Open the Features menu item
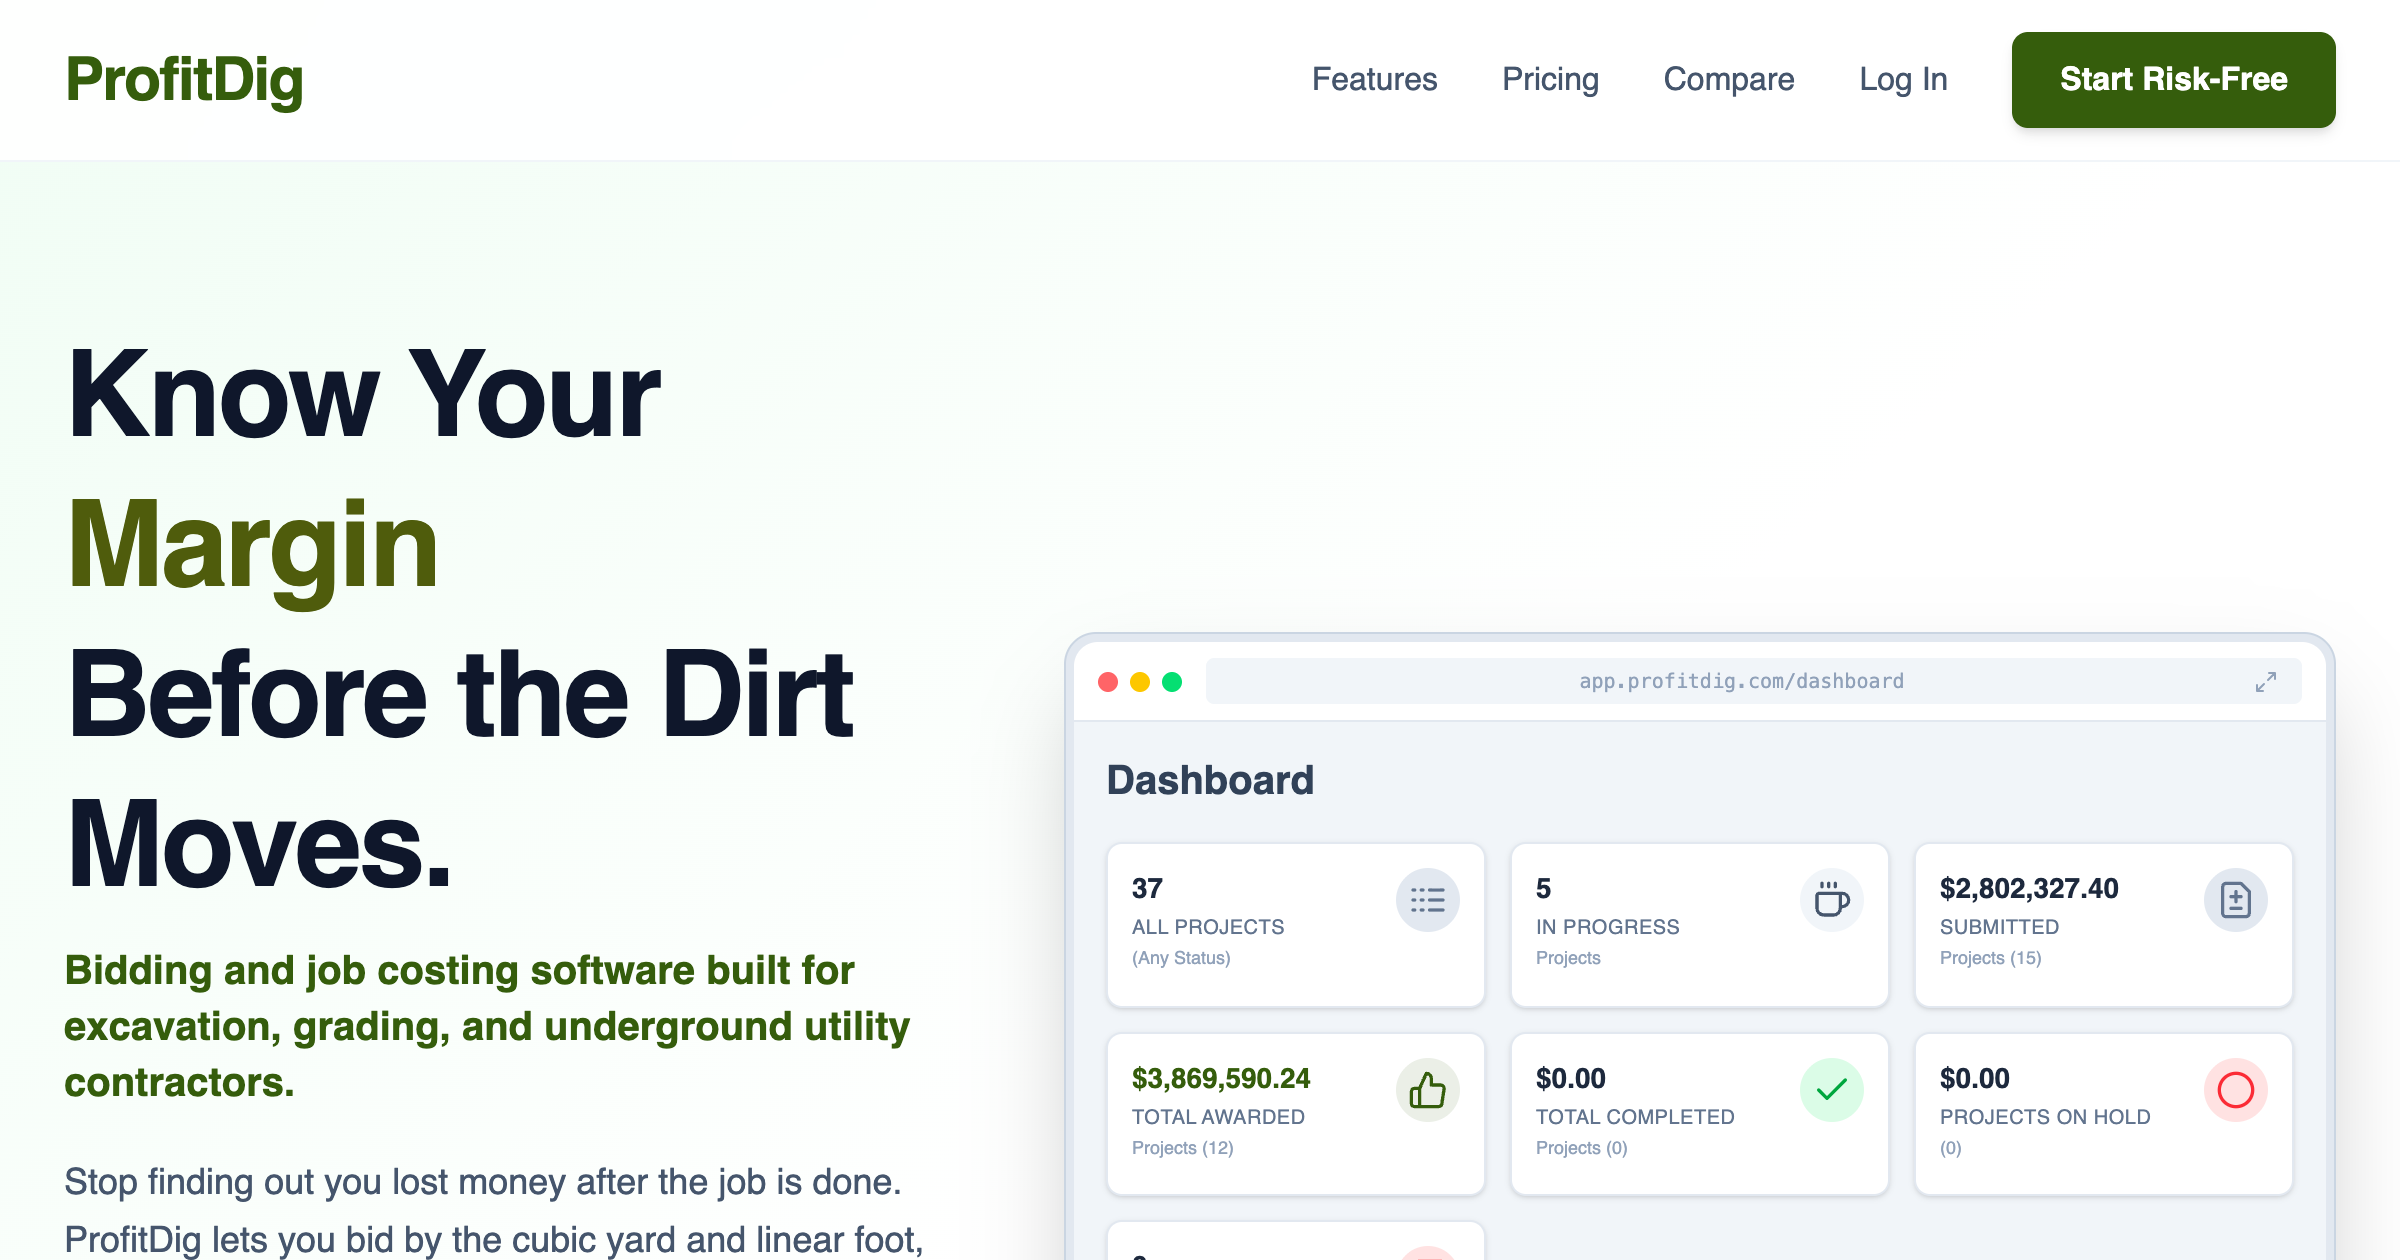The image size is (2400, 1260). click(x=1374, y=79)
